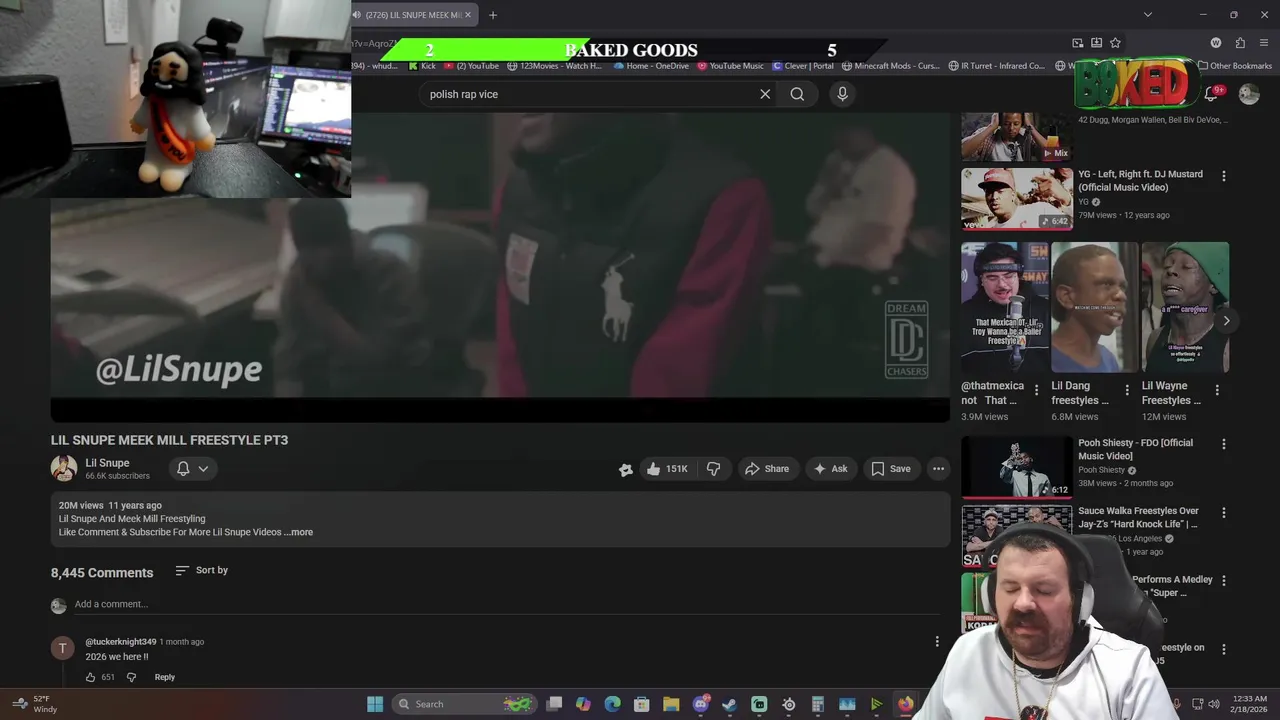Screen dimensions: 1280x720
Task: Open the Lil Snupe channel name link
Action: click(x=107, y=463)
